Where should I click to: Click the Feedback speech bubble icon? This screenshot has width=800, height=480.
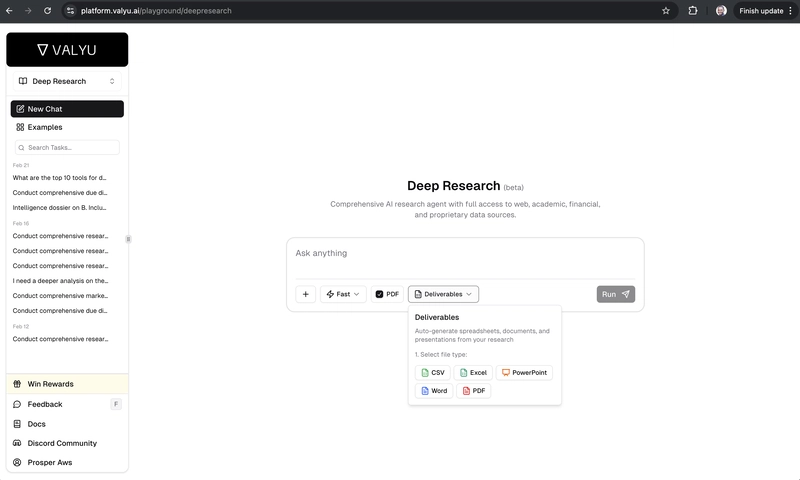point(17,404)
